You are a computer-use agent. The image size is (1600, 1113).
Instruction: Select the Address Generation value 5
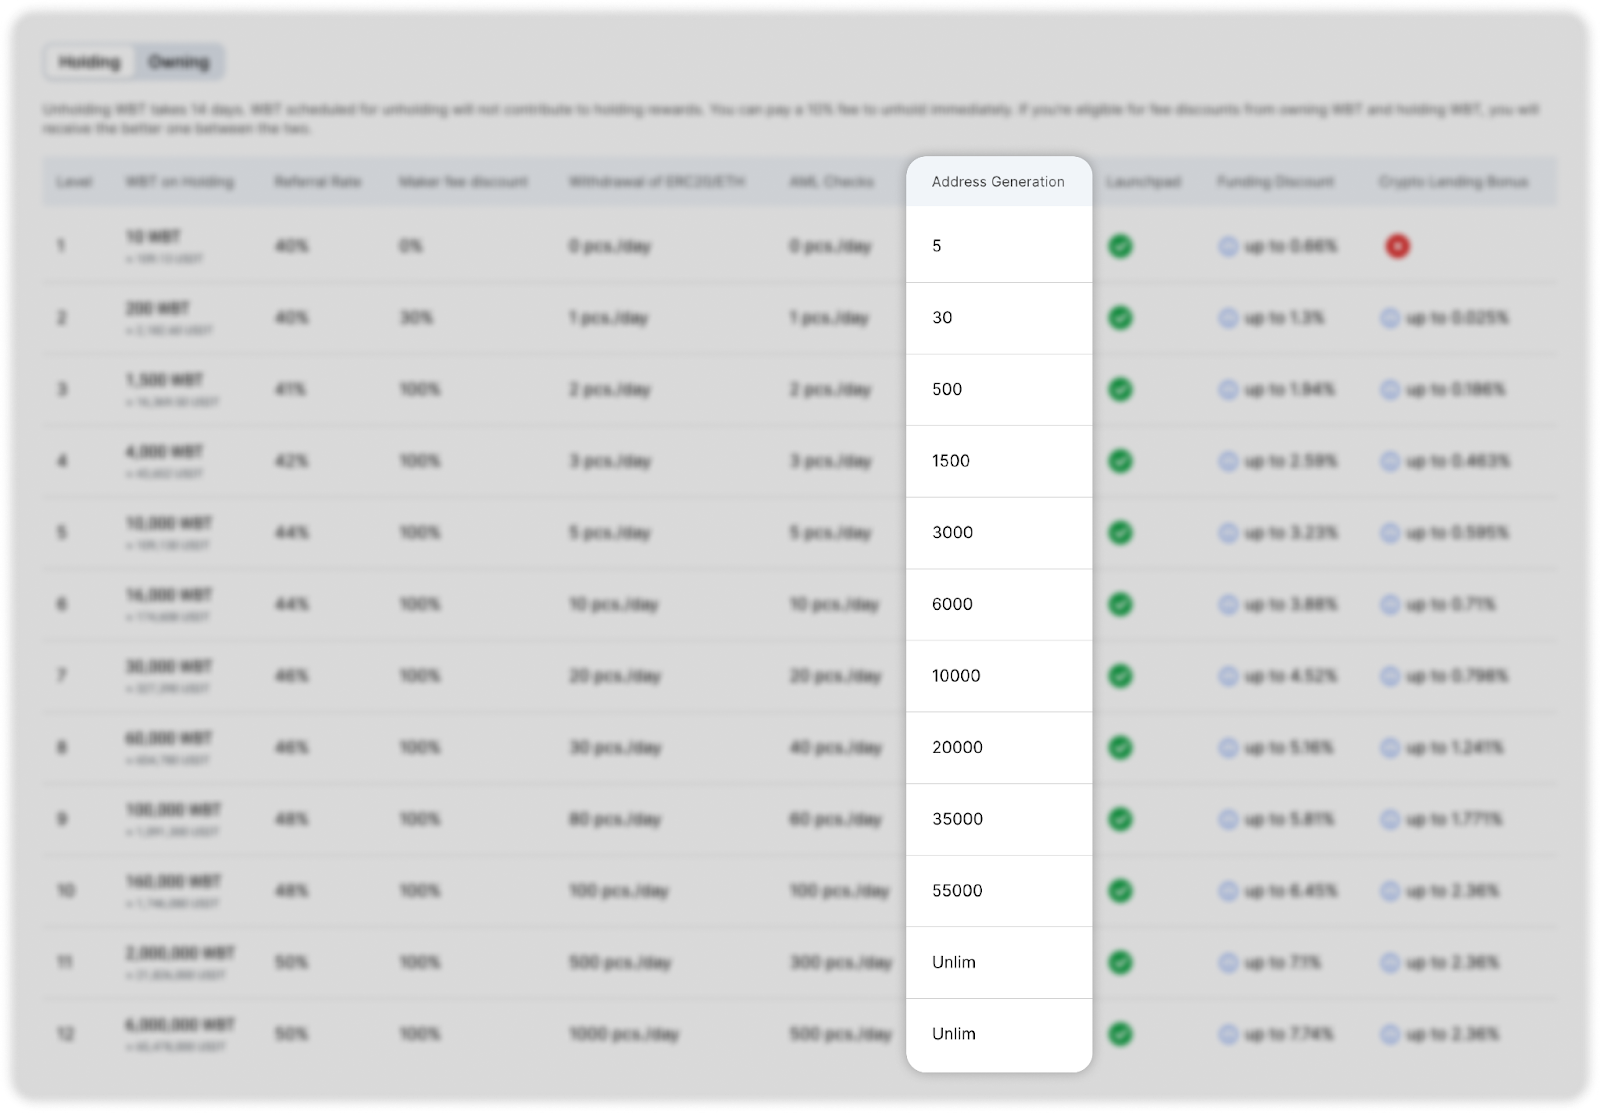point(937,246)
